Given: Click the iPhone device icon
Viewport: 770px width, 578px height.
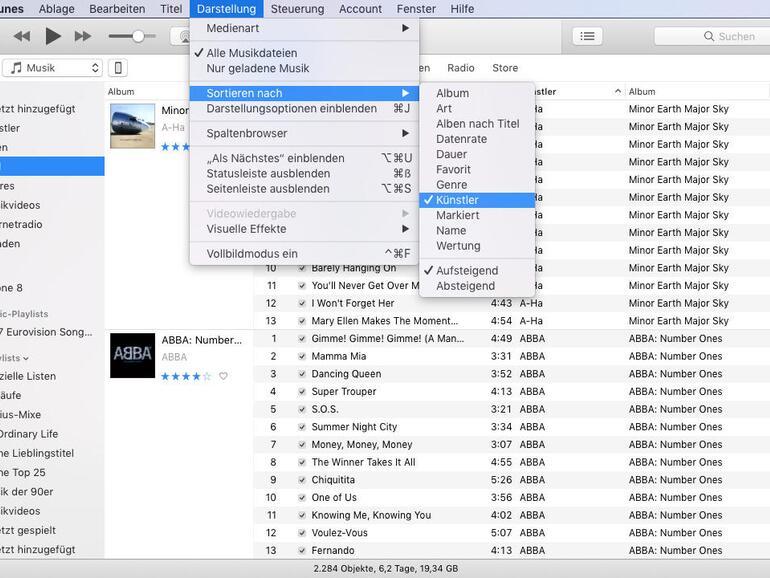Looking at the screenshot, I should click(x=118, y=68).
